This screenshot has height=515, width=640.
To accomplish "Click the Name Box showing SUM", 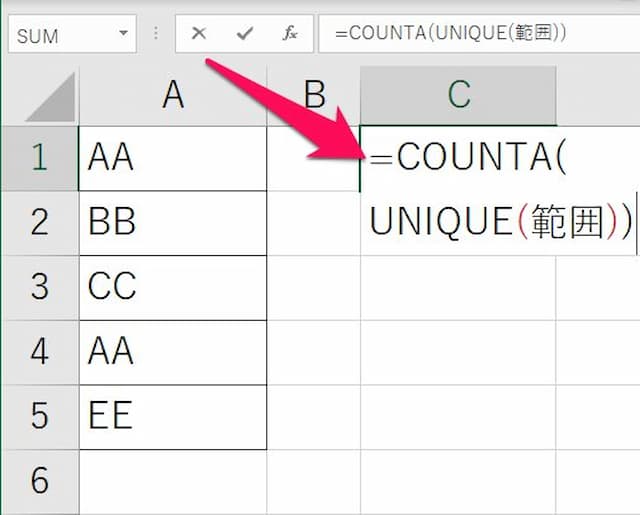I will (60, 35).
